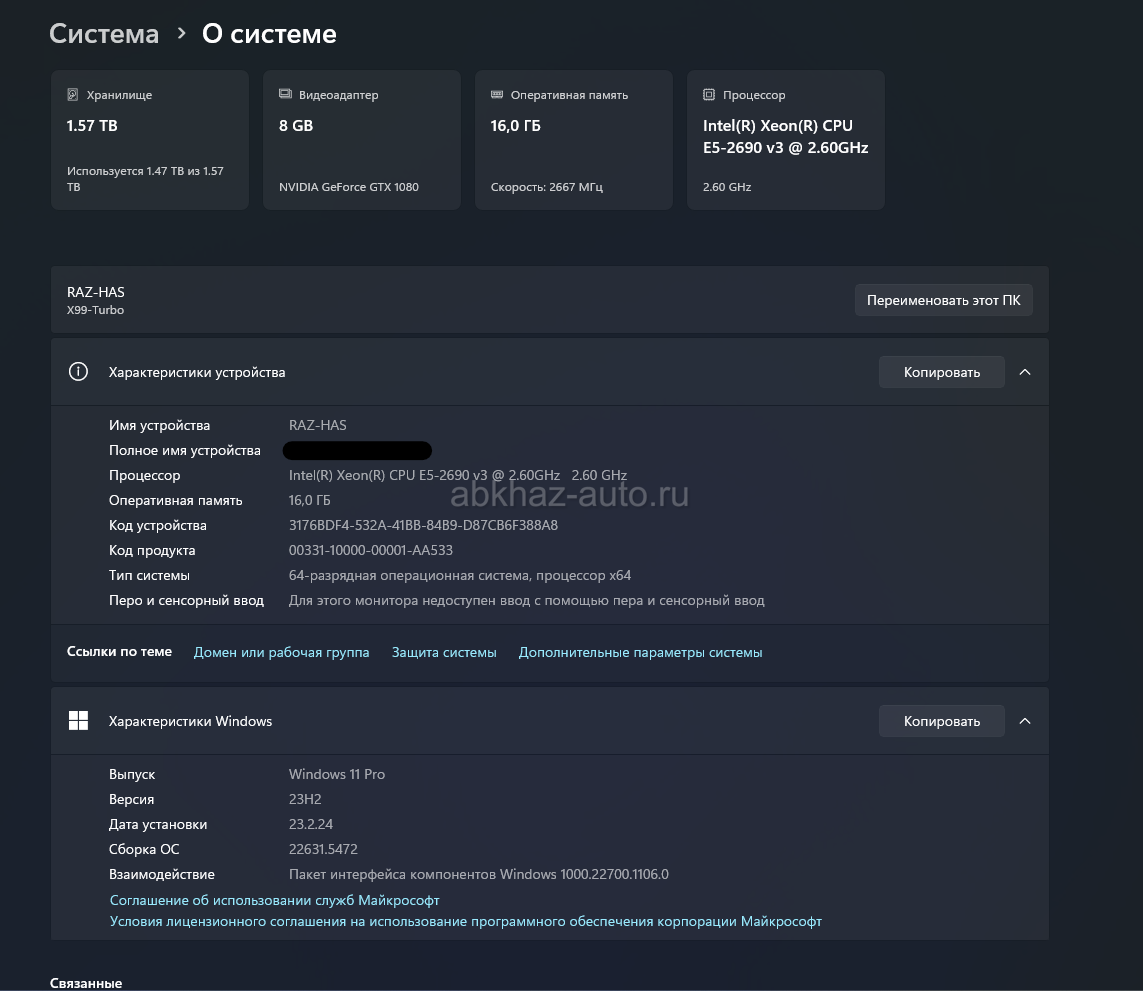The width and height of the screenshot is (1143, 991).
Task: Open the Оперативная память 16,0 ГБ card
Action: pyautogui.click(x=574, y=140)
